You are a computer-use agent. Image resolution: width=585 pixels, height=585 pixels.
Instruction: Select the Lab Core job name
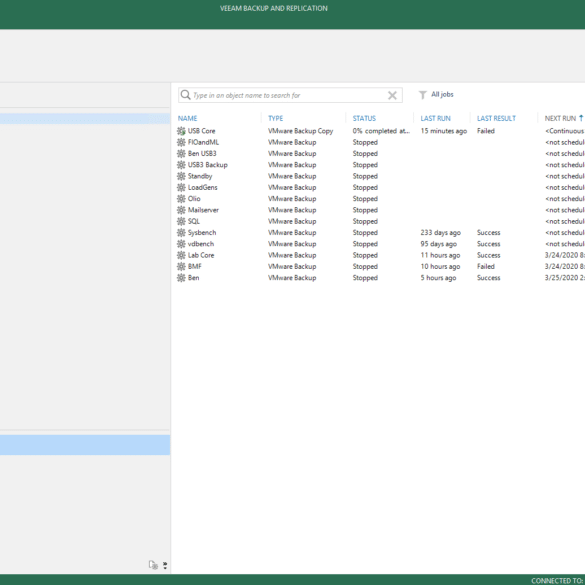click(201, 255)
